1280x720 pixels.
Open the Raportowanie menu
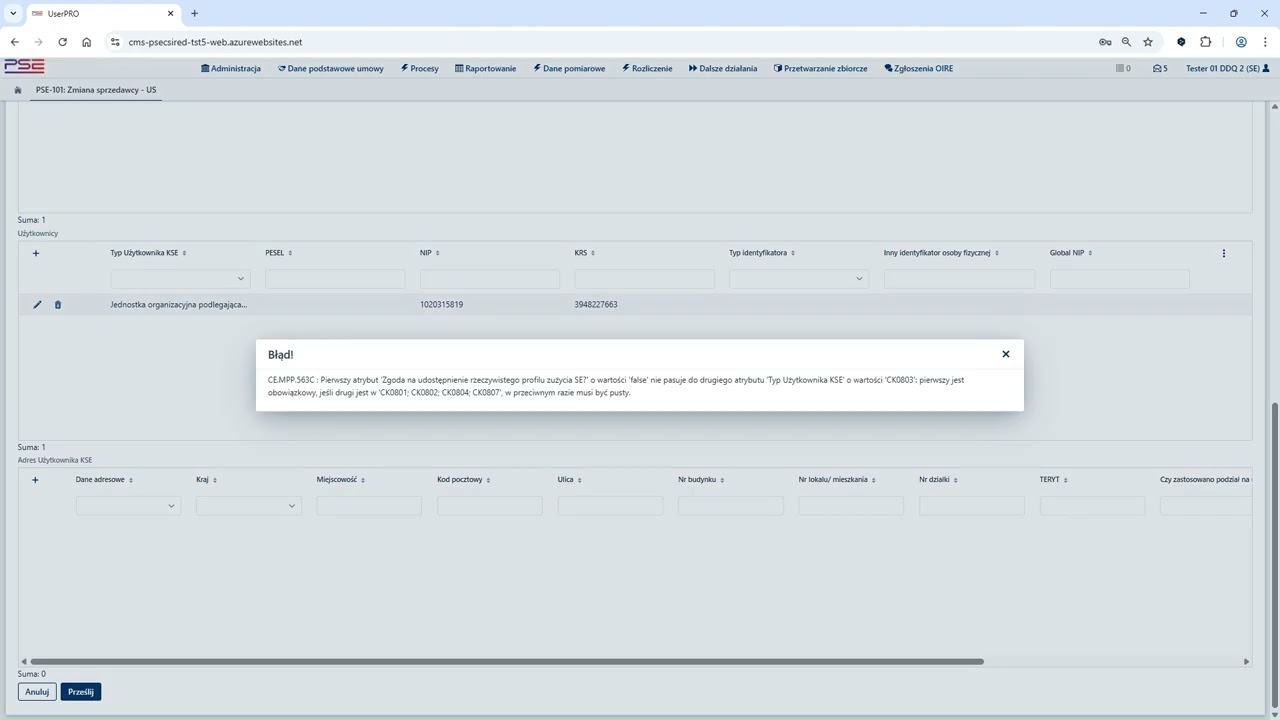[x=486, y=69]
